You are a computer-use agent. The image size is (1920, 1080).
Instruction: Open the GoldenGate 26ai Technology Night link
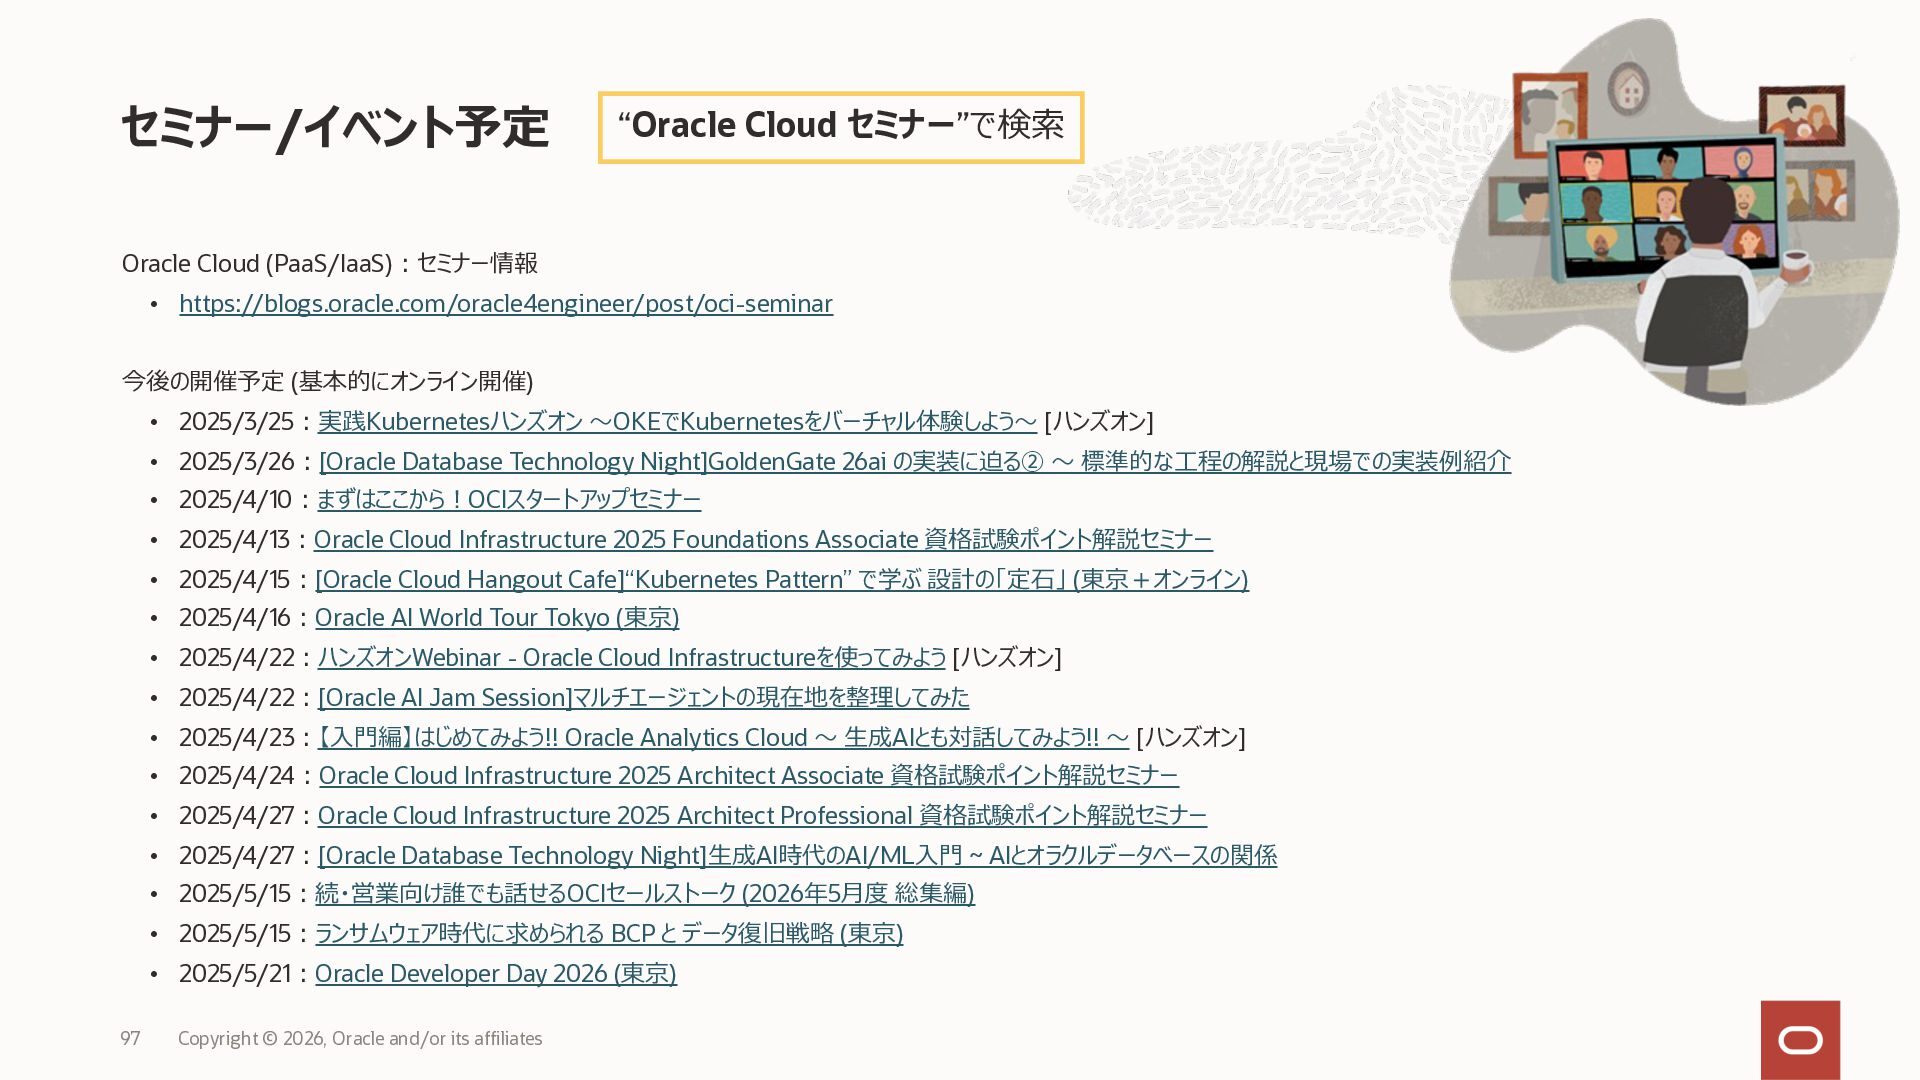pos(914,462)
